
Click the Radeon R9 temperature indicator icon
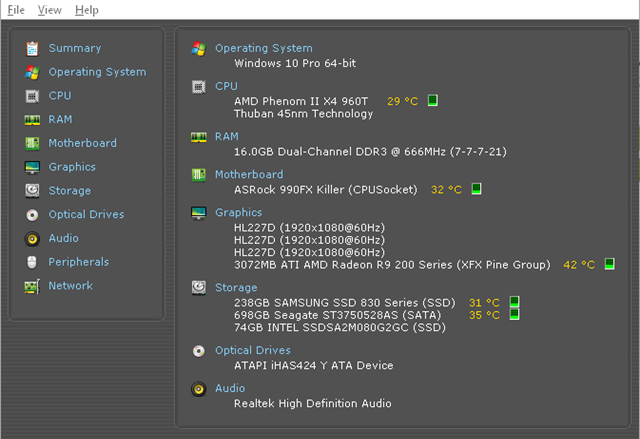pos(609,264)
